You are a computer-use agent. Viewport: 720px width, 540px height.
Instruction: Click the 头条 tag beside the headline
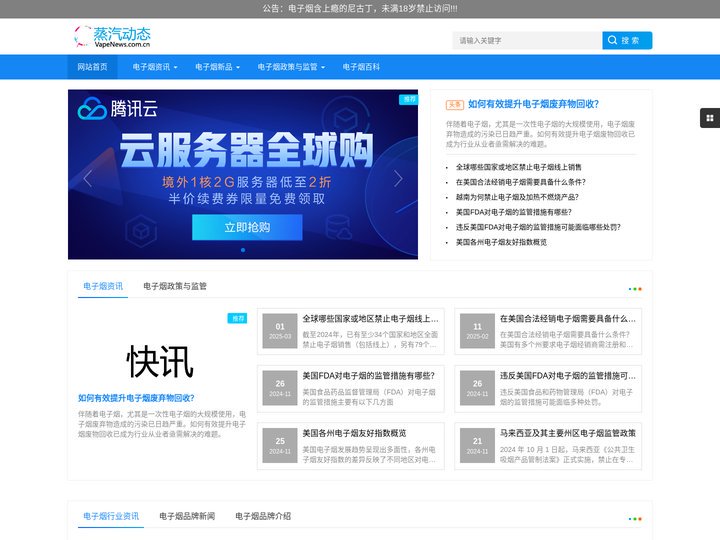[455, 105]
